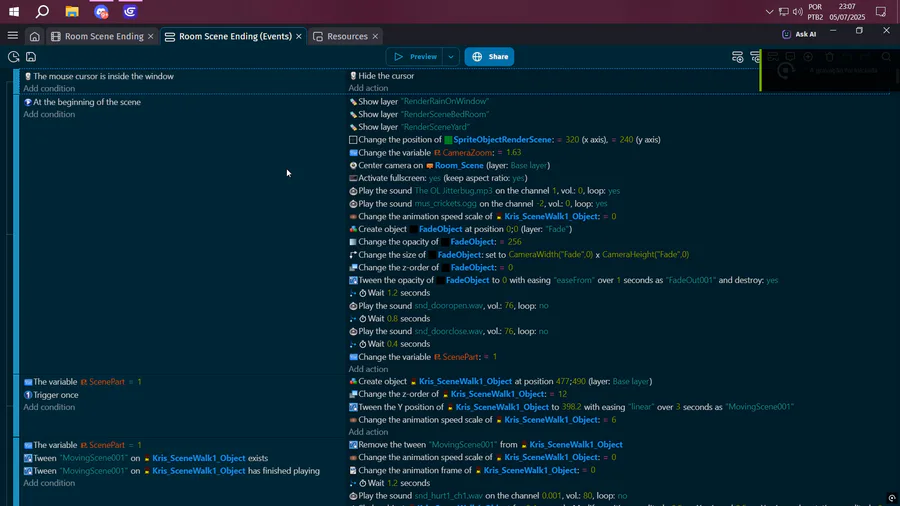Edit the mus_crickets.ogg sound parameter
900x506 pixels.
[445, 204]
